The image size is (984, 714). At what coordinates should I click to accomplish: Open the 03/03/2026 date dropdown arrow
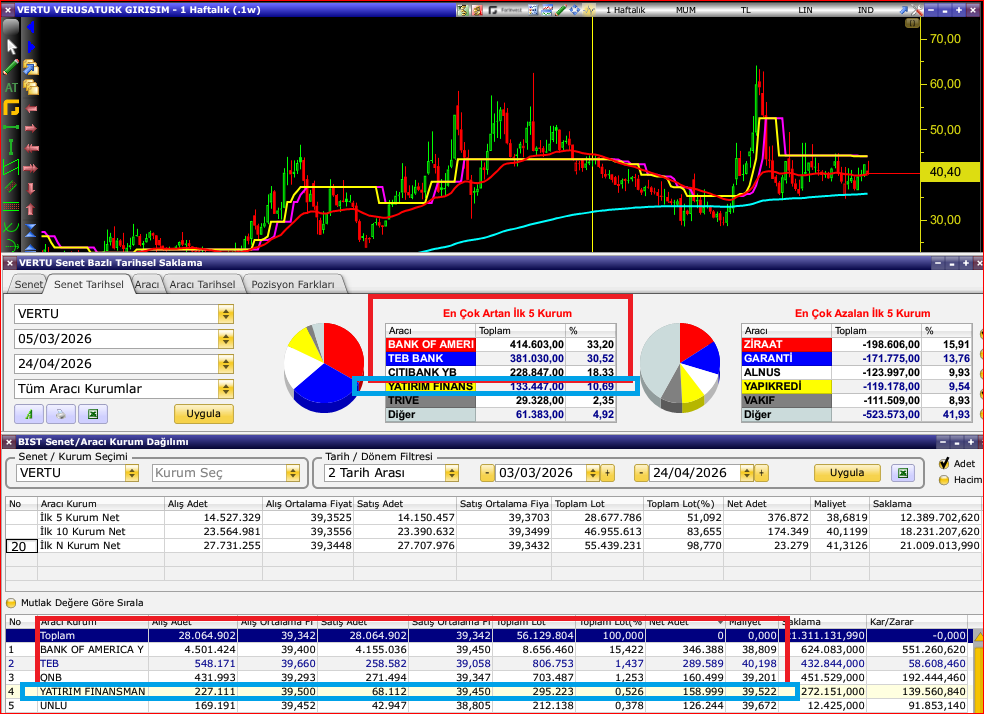coord(592,473)
